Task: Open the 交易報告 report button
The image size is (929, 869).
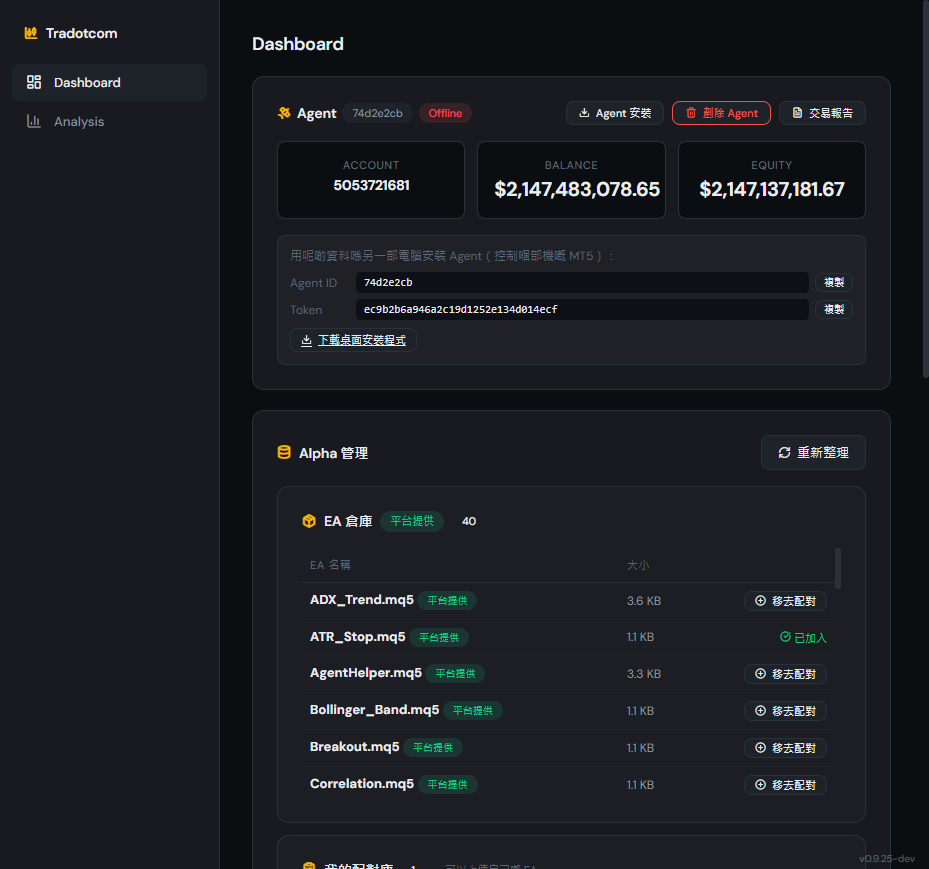Action: 822,113
